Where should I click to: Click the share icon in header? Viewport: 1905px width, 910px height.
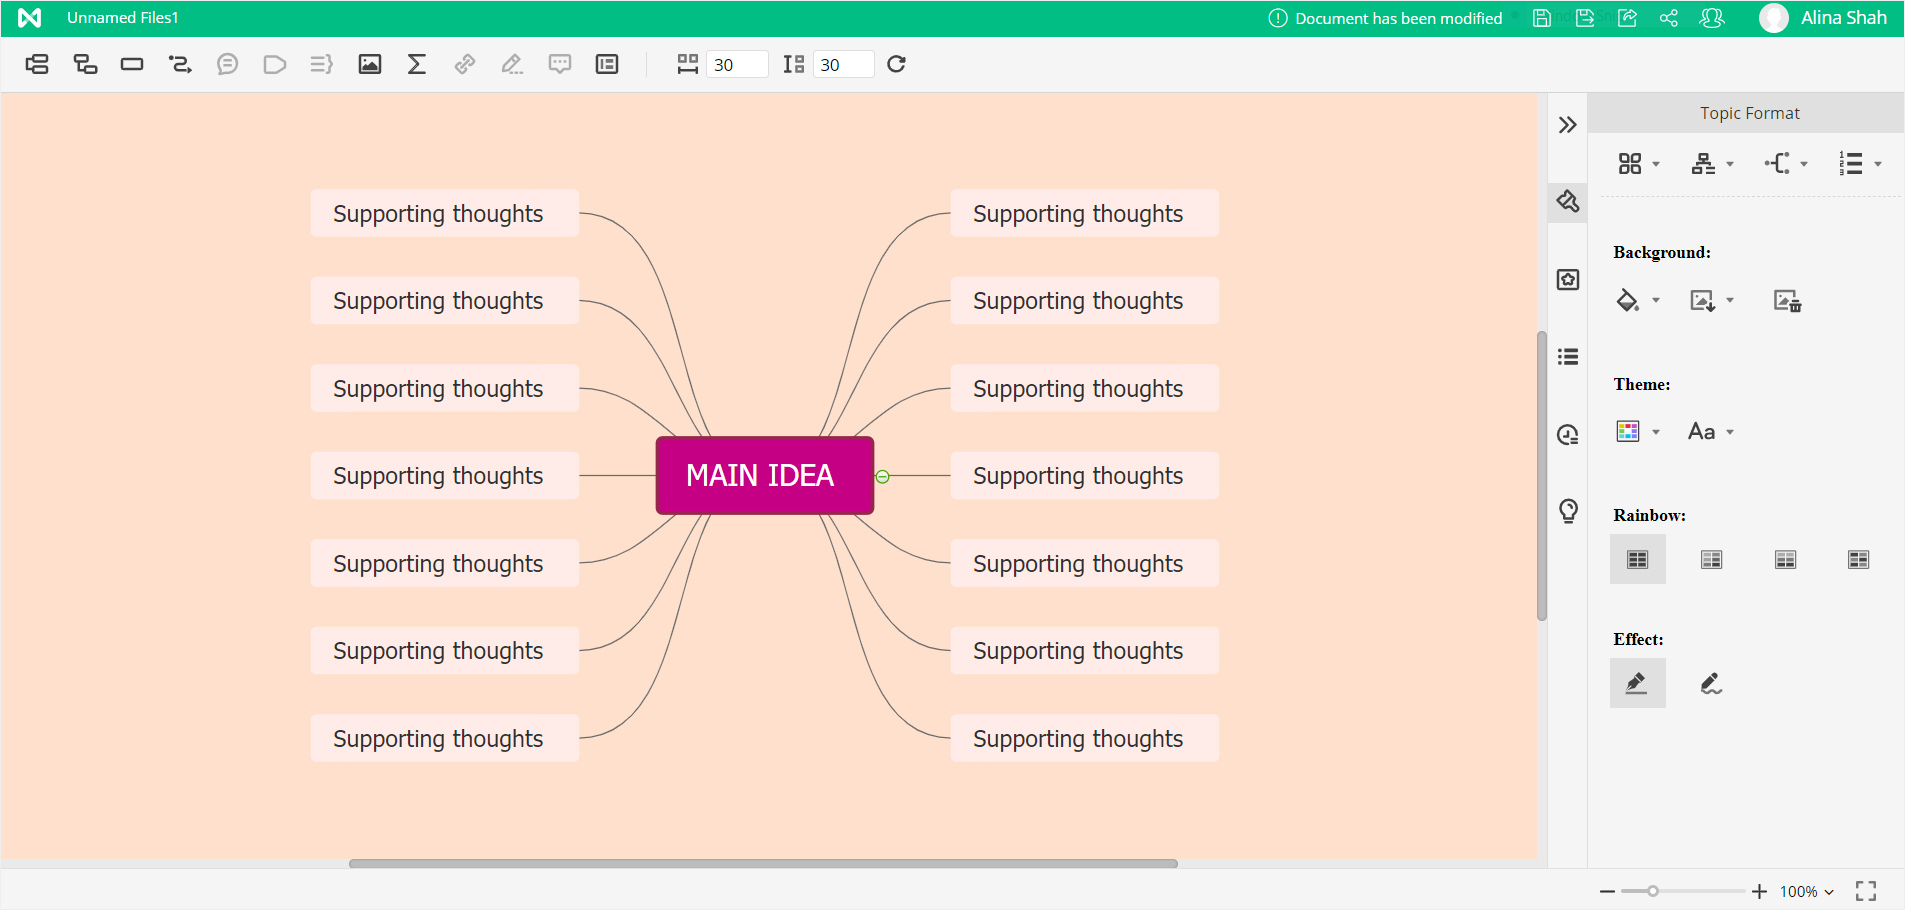click(x=1669, y=18)
